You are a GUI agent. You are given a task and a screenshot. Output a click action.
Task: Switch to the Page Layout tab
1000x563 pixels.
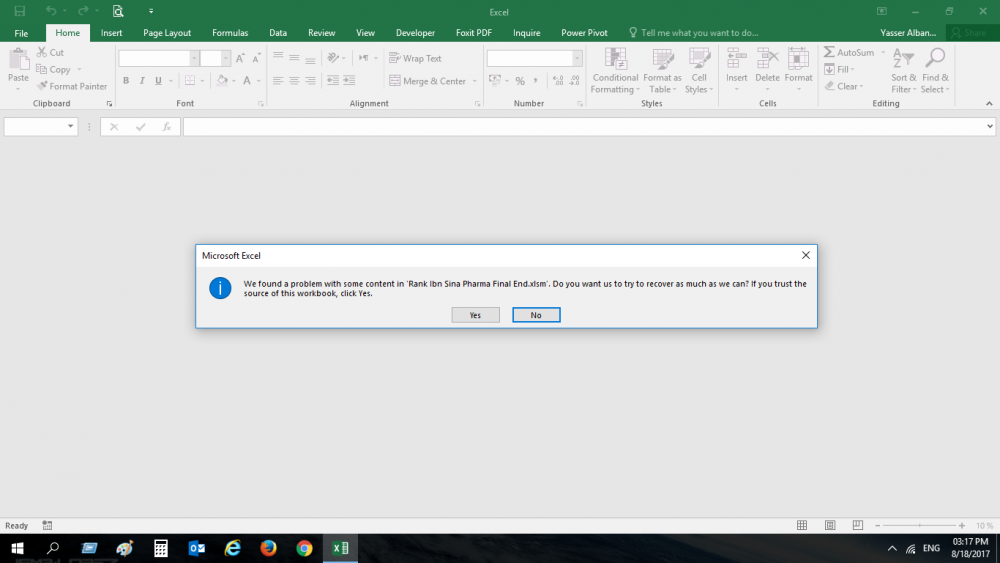[167, 33]
